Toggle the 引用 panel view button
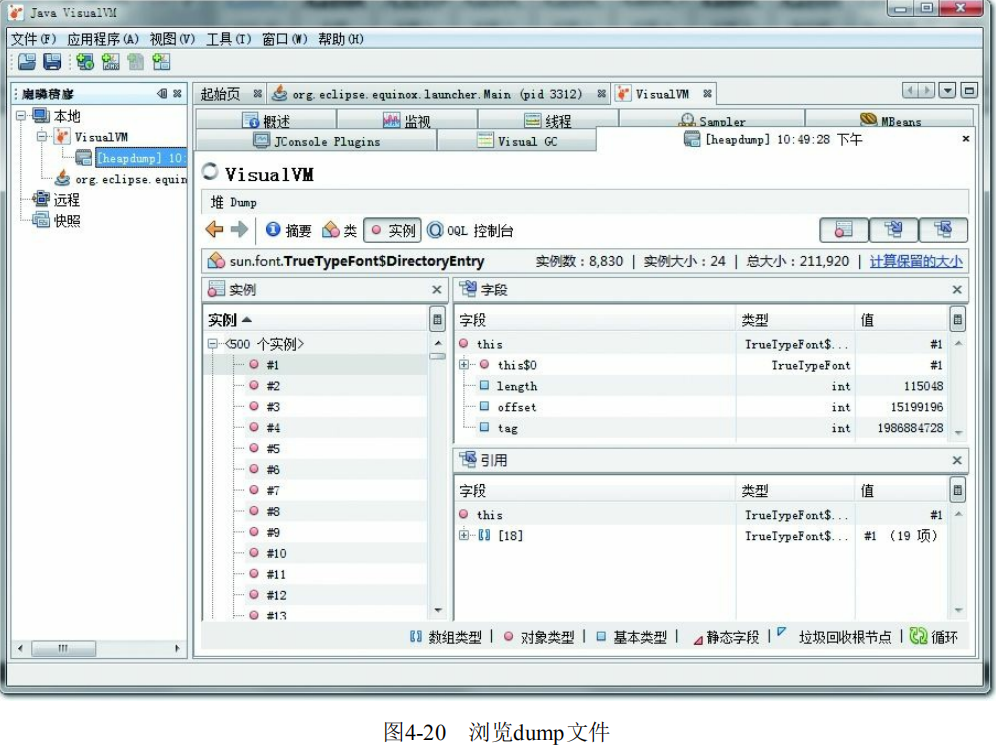 [943, 230]
